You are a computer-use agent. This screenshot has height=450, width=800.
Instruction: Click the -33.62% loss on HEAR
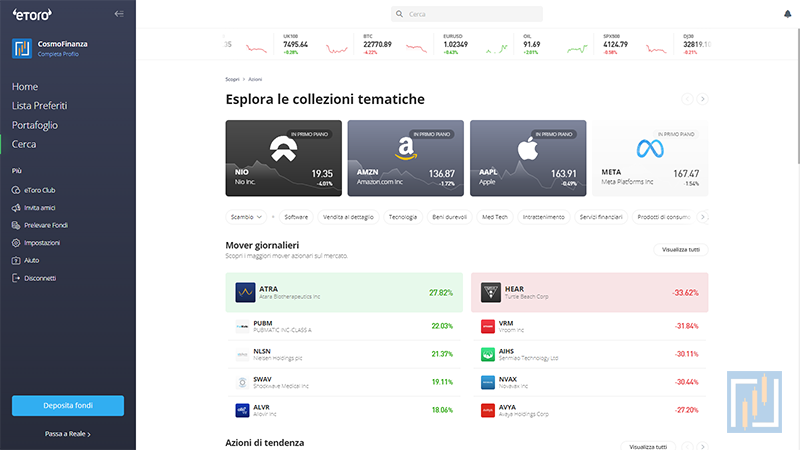[685, 293]
